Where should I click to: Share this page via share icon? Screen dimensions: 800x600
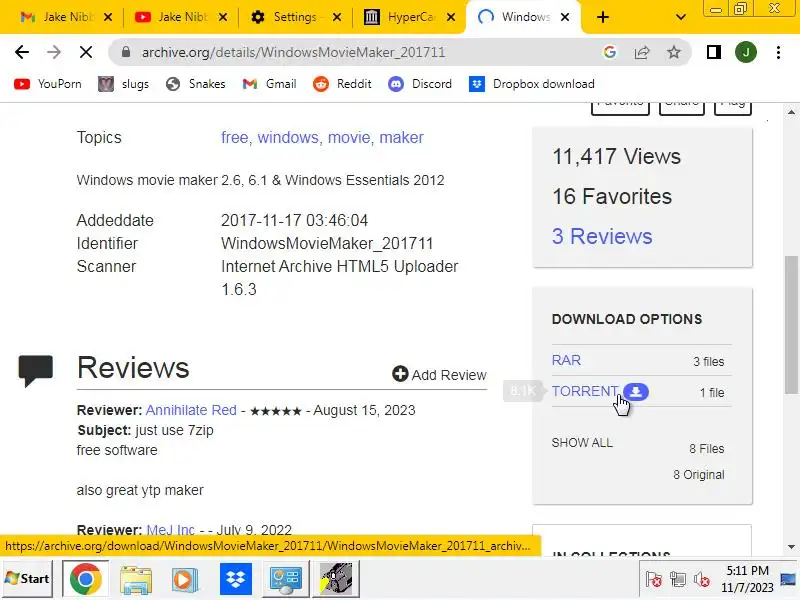click(642, 52)
